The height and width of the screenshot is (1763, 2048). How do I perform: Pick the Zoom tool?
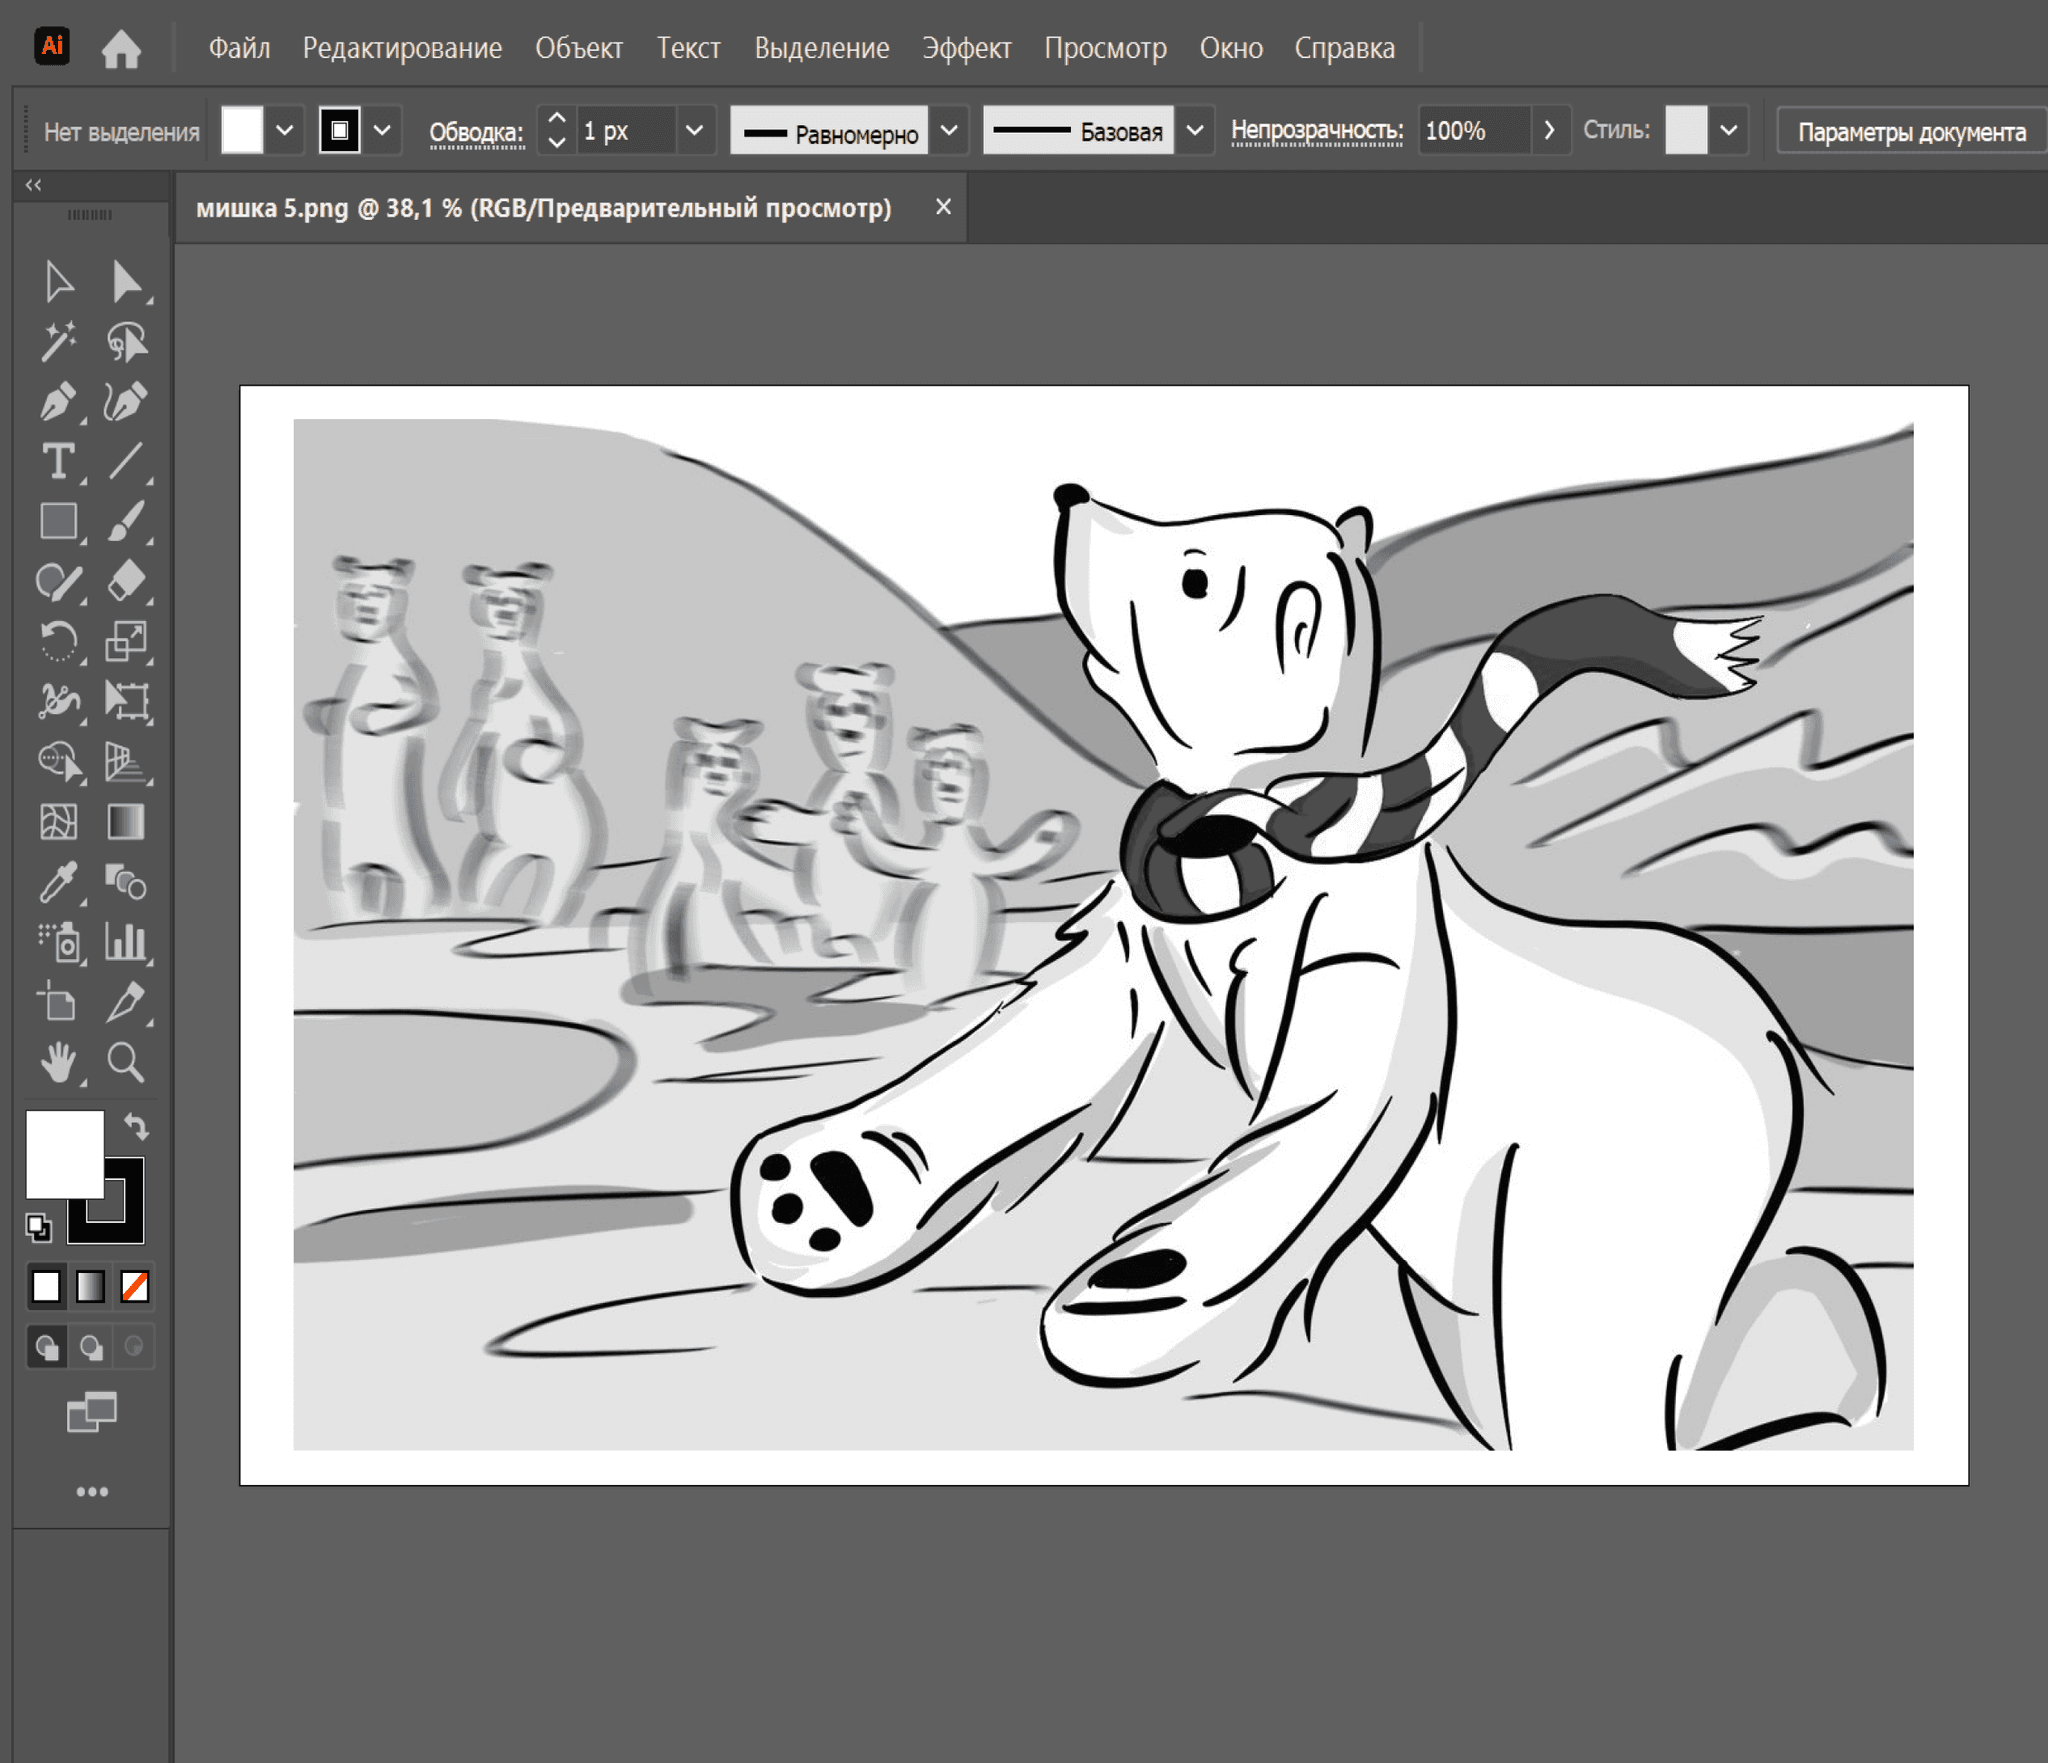[x=128, y=1063]
